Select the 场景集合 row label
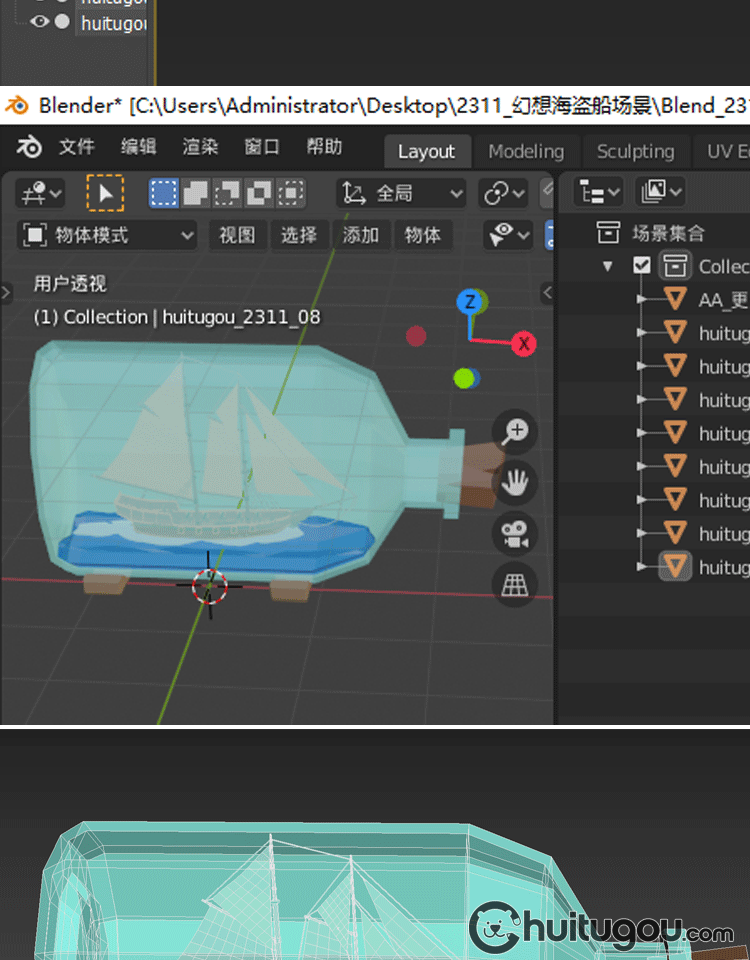750x960 pixels. click(668, 233)
